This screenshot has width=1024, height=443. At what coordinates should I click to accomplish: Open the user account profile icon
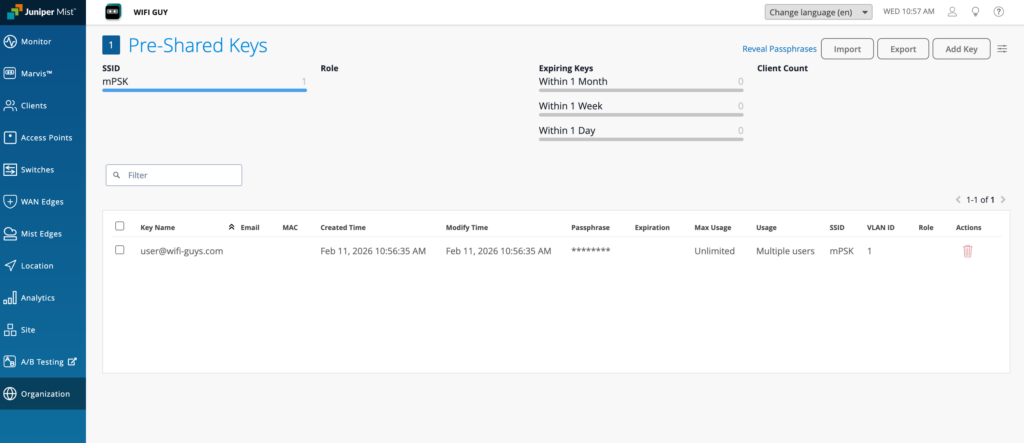click(952, 12)
